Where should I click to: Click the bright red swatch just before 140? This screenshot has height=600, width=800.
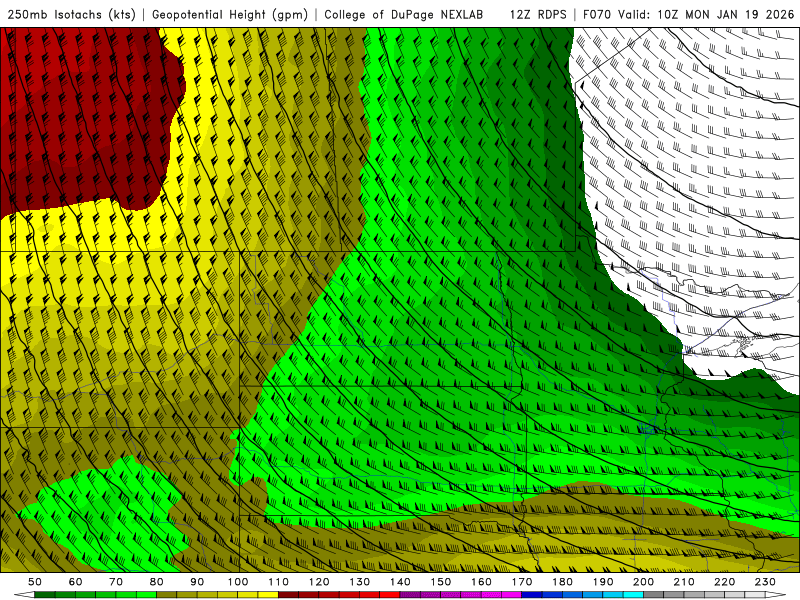[x=390, y=594]
